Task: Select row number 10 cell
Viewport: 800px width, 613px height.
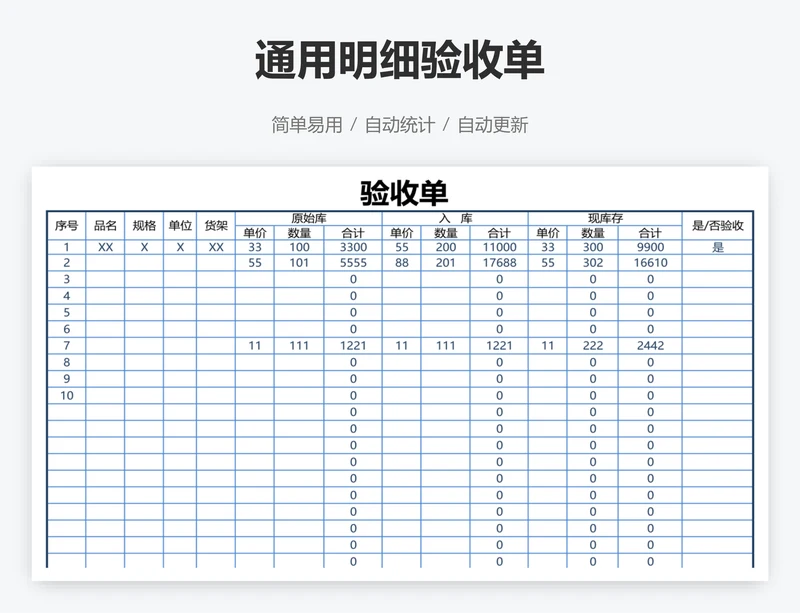Action: pos(66,396)
